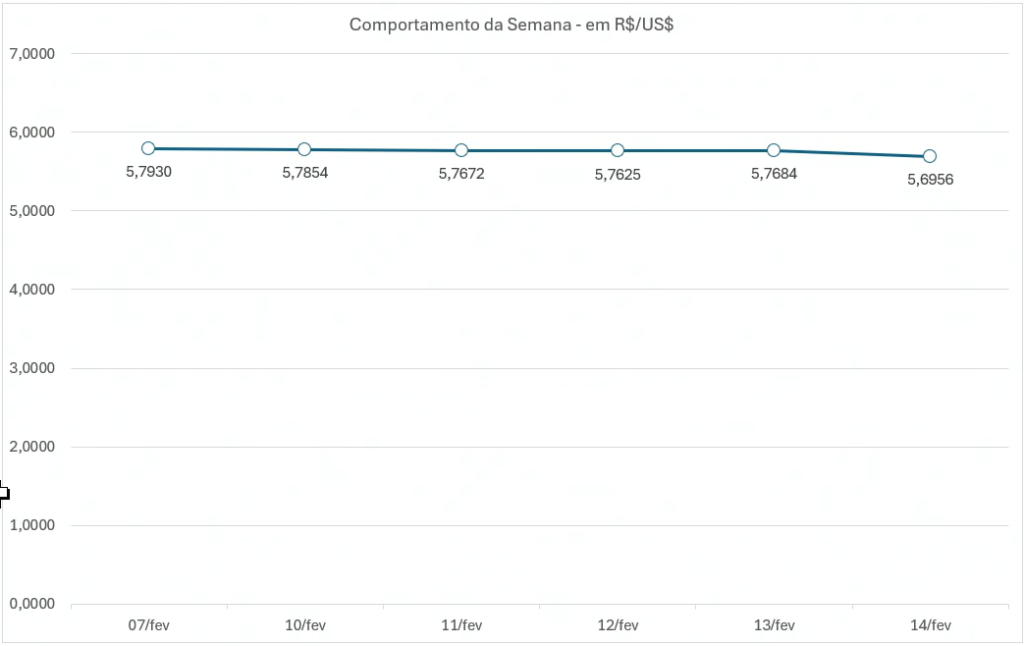1024x646 pixels.
Task: Click the 07/fev horizontal axis label
Action: click(148, 626)
